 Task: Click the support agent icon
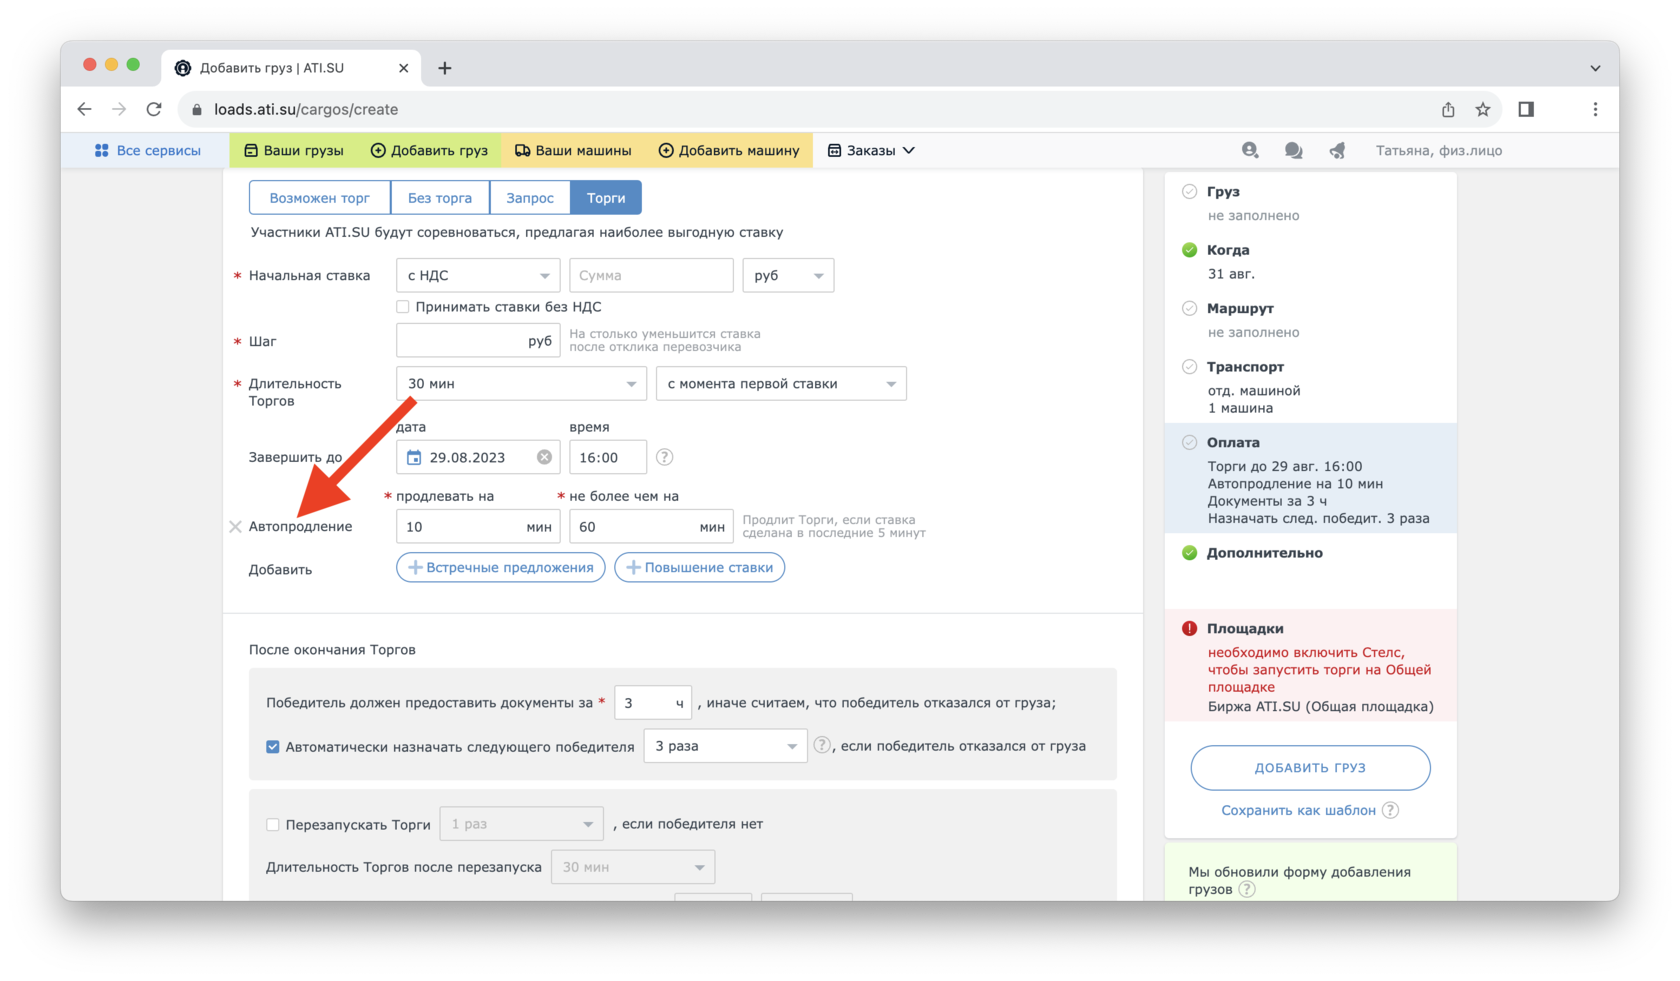1250,150
